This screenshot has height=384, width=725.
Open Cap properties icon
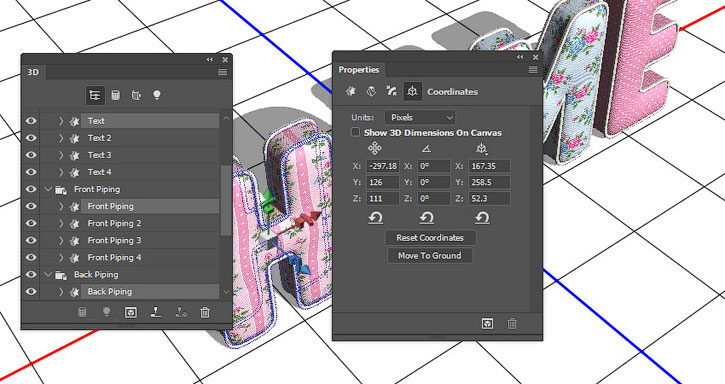391,92
